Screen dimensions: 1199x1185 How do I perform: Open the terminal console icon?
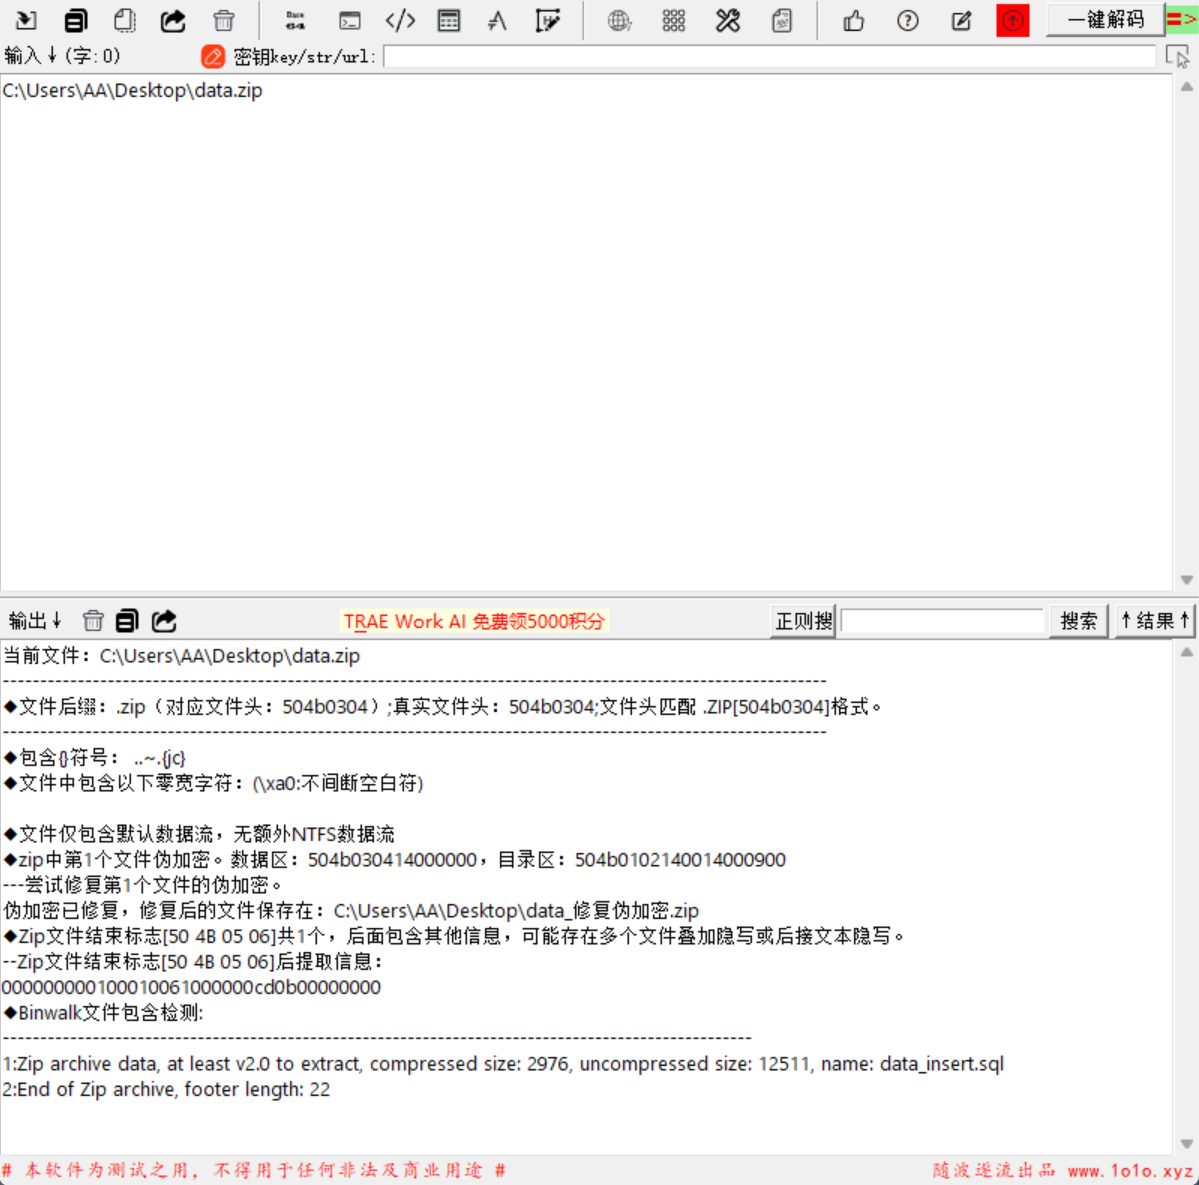tap(349, 21)
